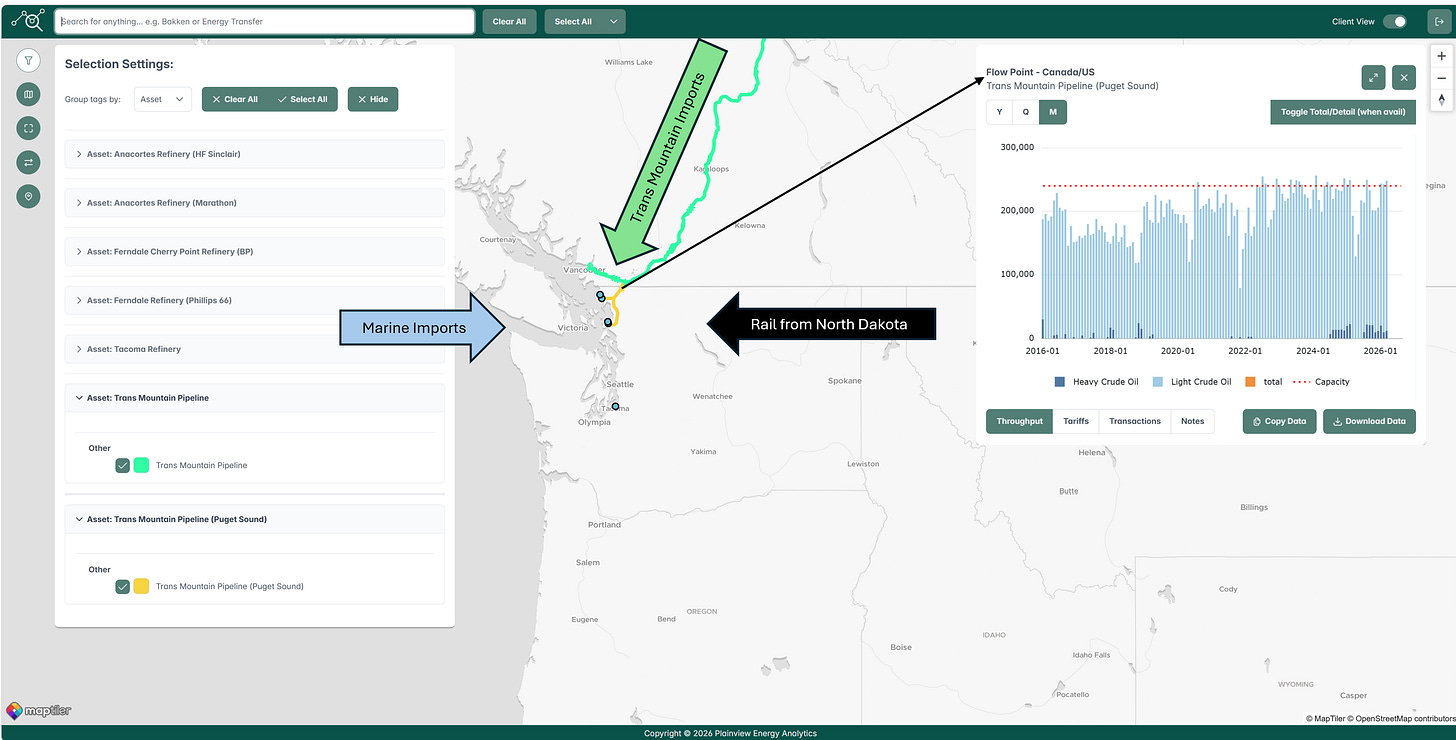Hide the Selection Settings panel
Viewport: 1456px width, 740px height.
click(373, 99)
